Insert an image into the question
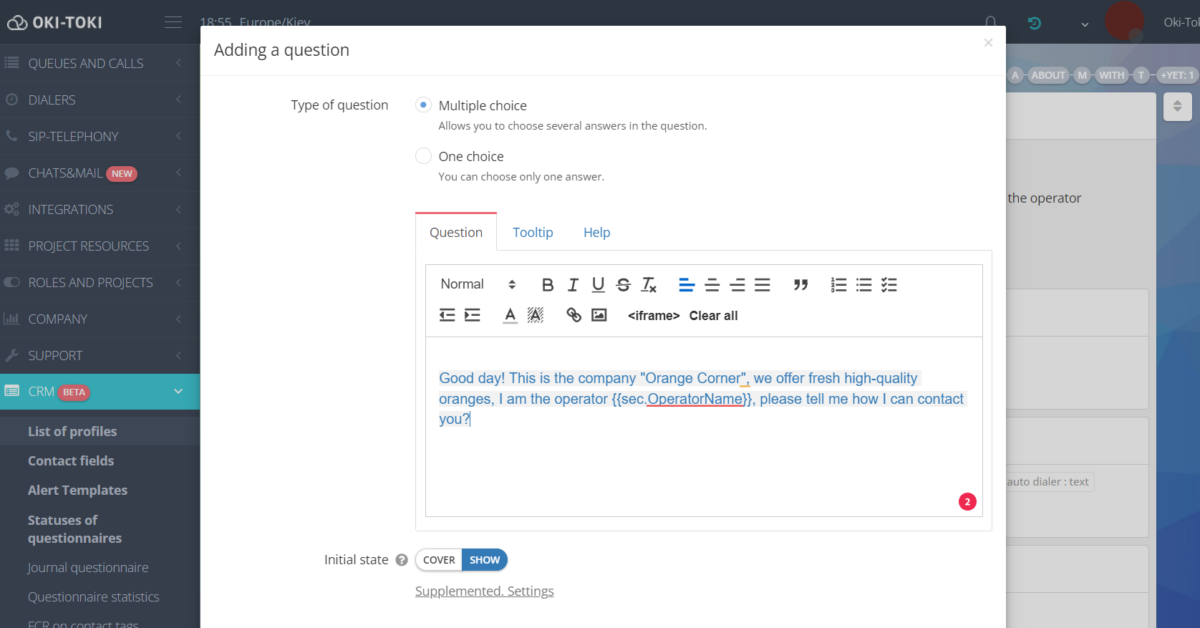This screenshot has height=628, width=1200. click(x=599, y=315)
